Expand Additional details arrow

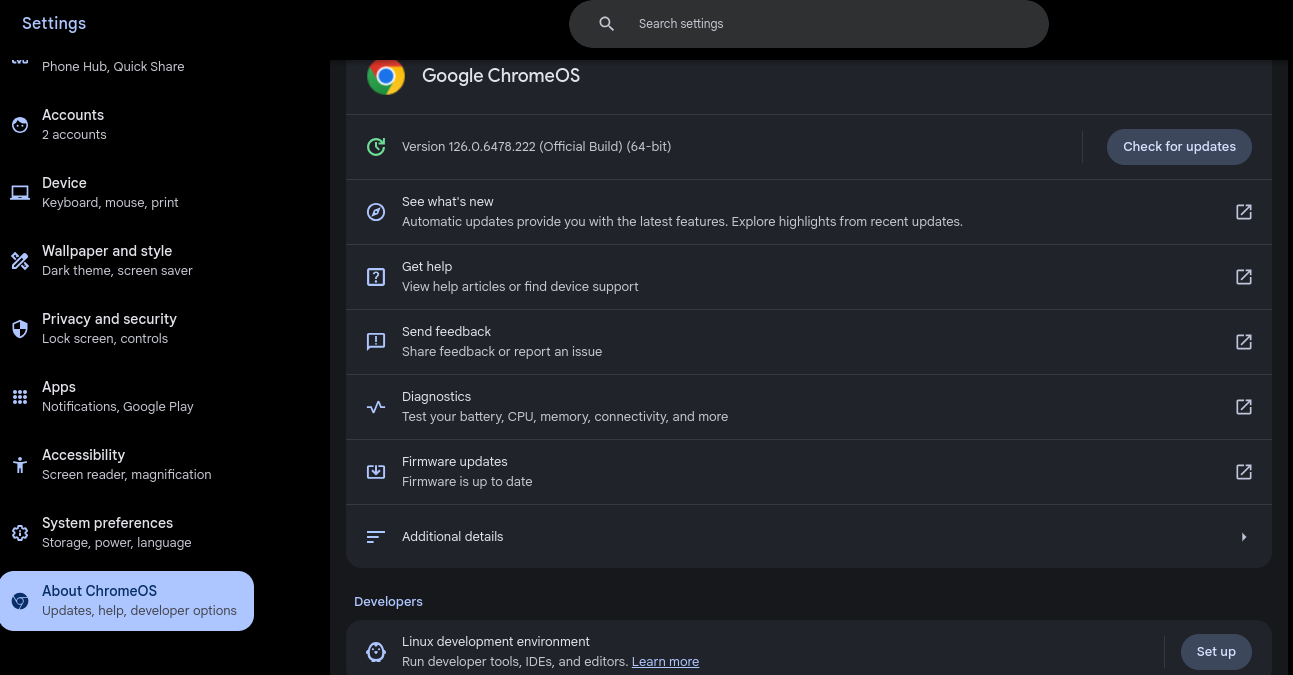(x=1244, y=537)
